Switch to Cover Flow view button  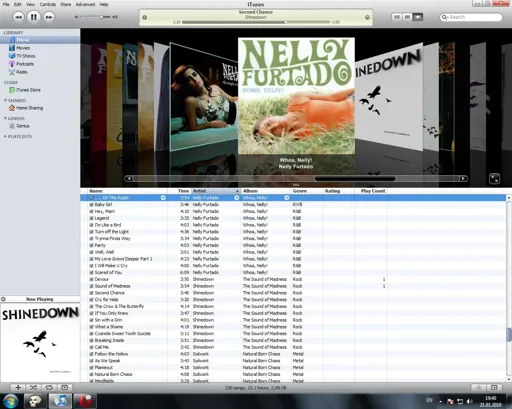(418, 17)
